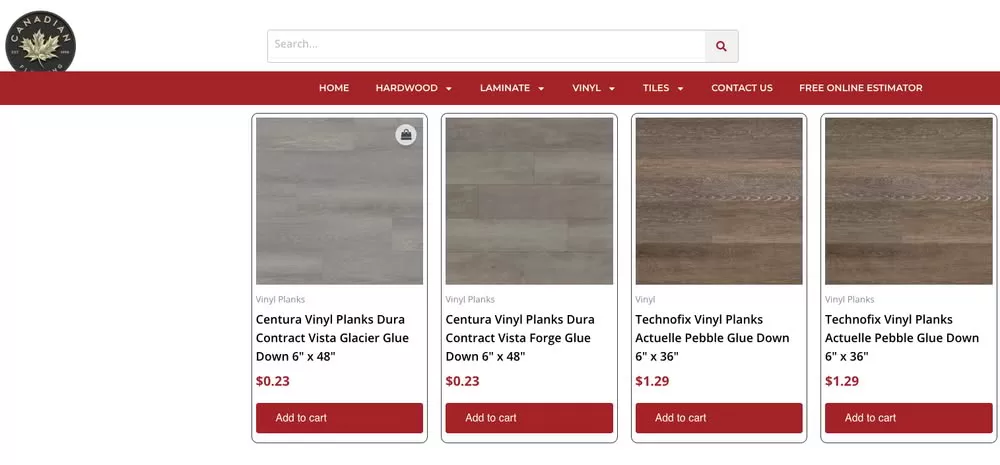Click the $1.29 price on third product
Image resolution: width=1000 pixels, height=465 pixels.
(652, 381)
